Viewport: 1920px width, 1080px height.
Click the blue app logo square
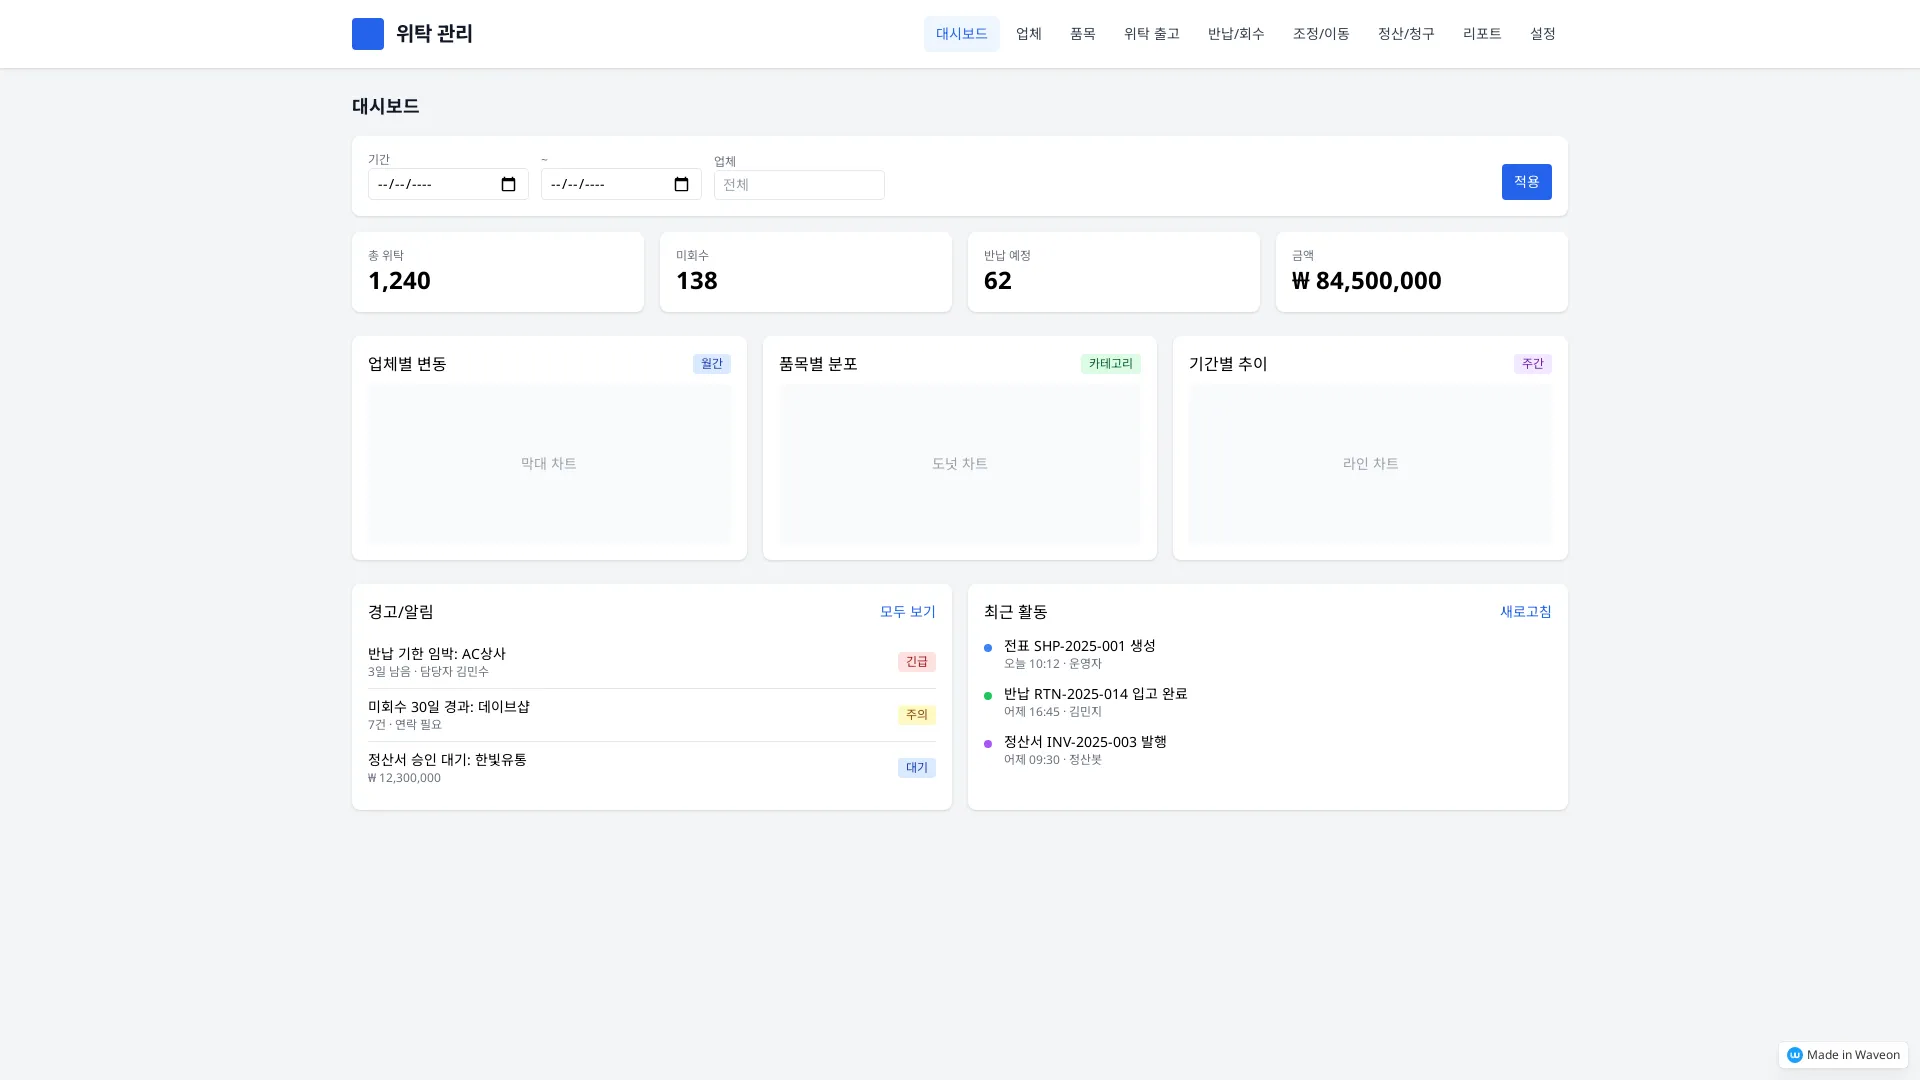(367, 34)
